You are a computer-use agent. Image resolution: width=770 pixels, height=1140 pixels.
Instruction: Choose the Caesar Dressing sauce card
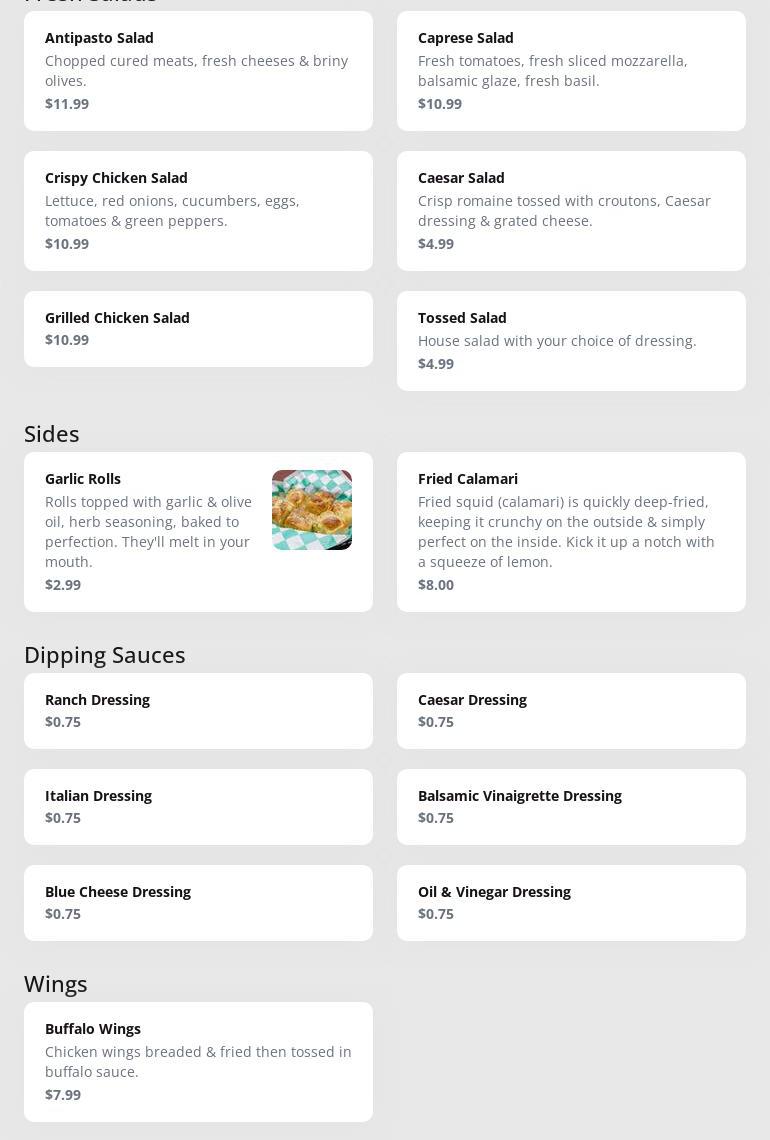click(x=571, y=711)
